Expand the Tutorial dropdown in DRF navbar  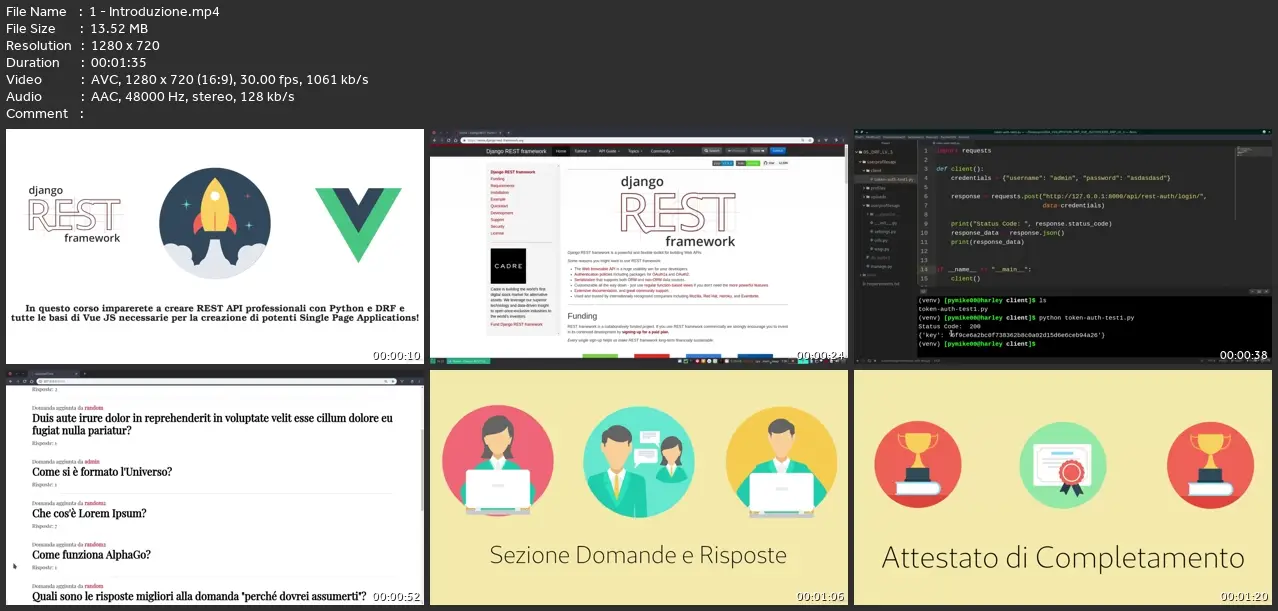click(x=582, y=151)
